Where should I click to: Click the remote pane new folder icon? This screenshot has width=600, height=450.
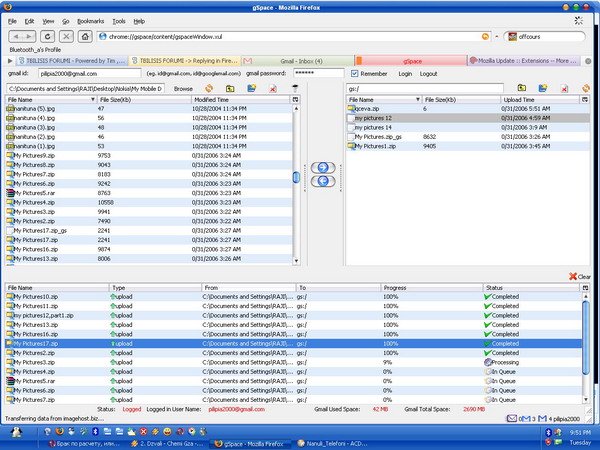pyautogui.click(x=544, y=88)
